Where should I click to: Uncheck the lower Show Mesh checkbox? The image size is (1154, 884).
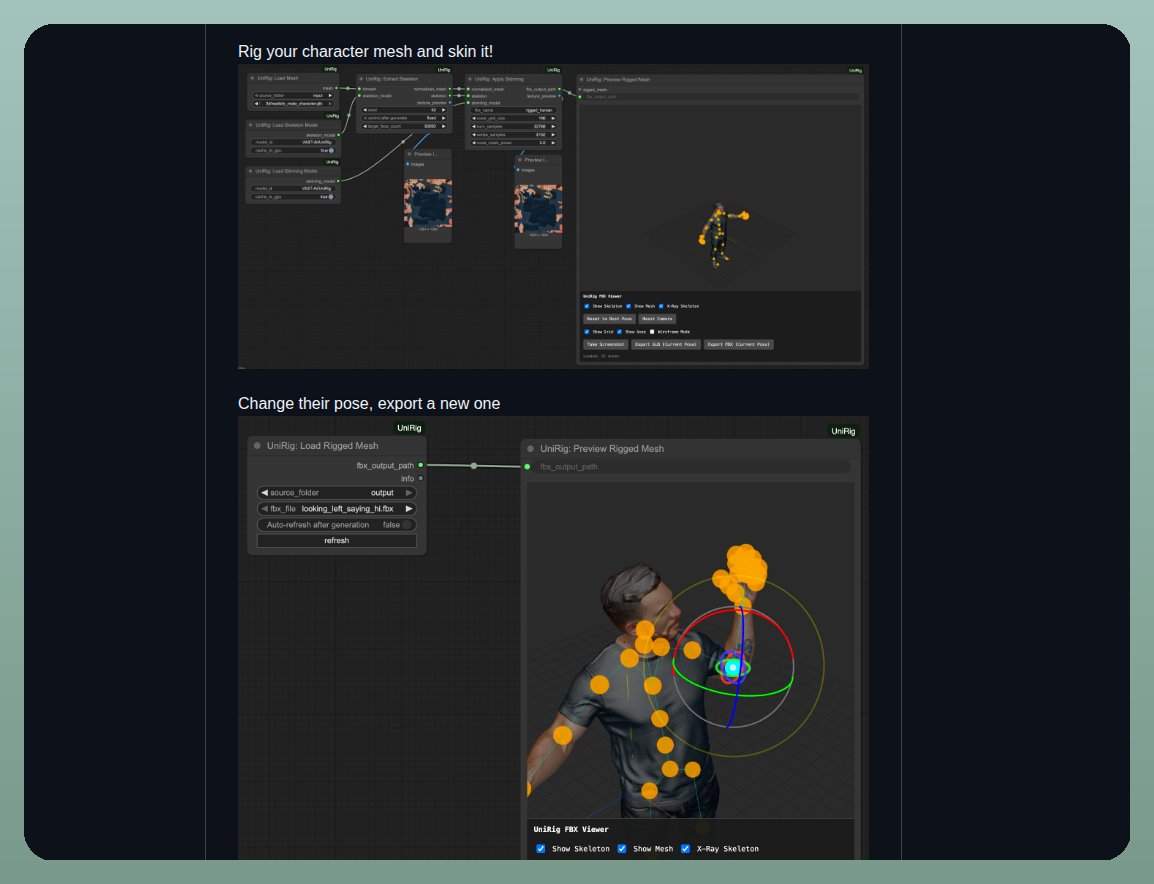coord(622,849)
